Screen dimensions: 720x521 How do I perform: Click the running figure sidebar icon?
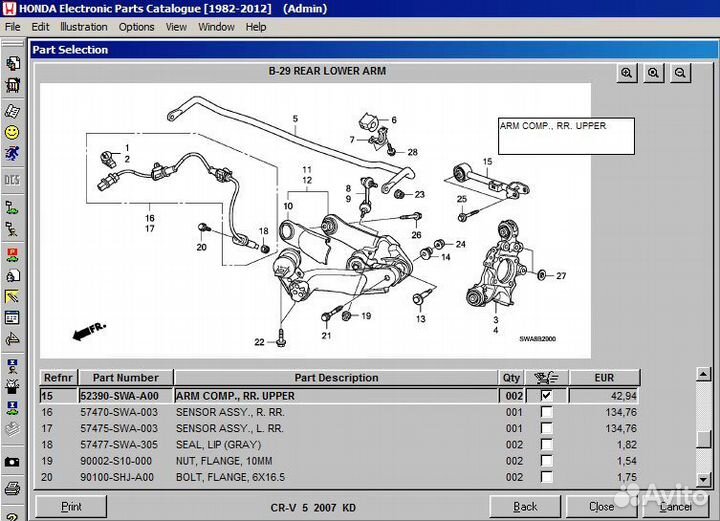pyautogui.click(x=12, y=154)
